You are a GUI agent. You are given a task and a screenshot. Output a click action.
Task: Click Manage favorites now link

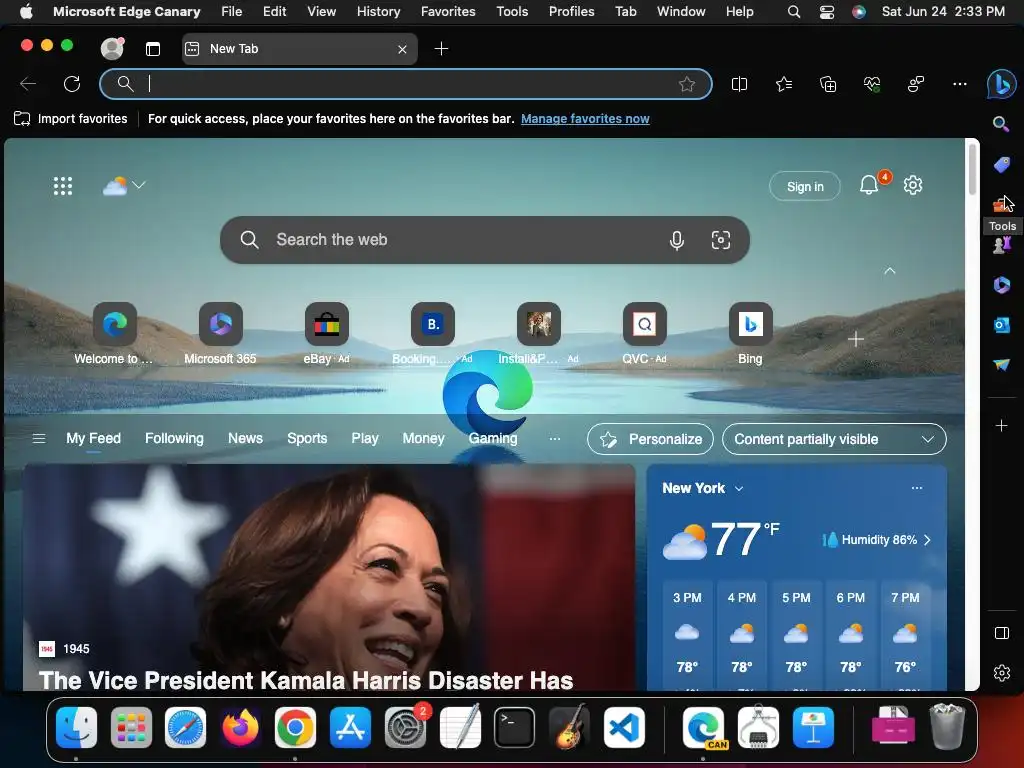tap(585, 119)
